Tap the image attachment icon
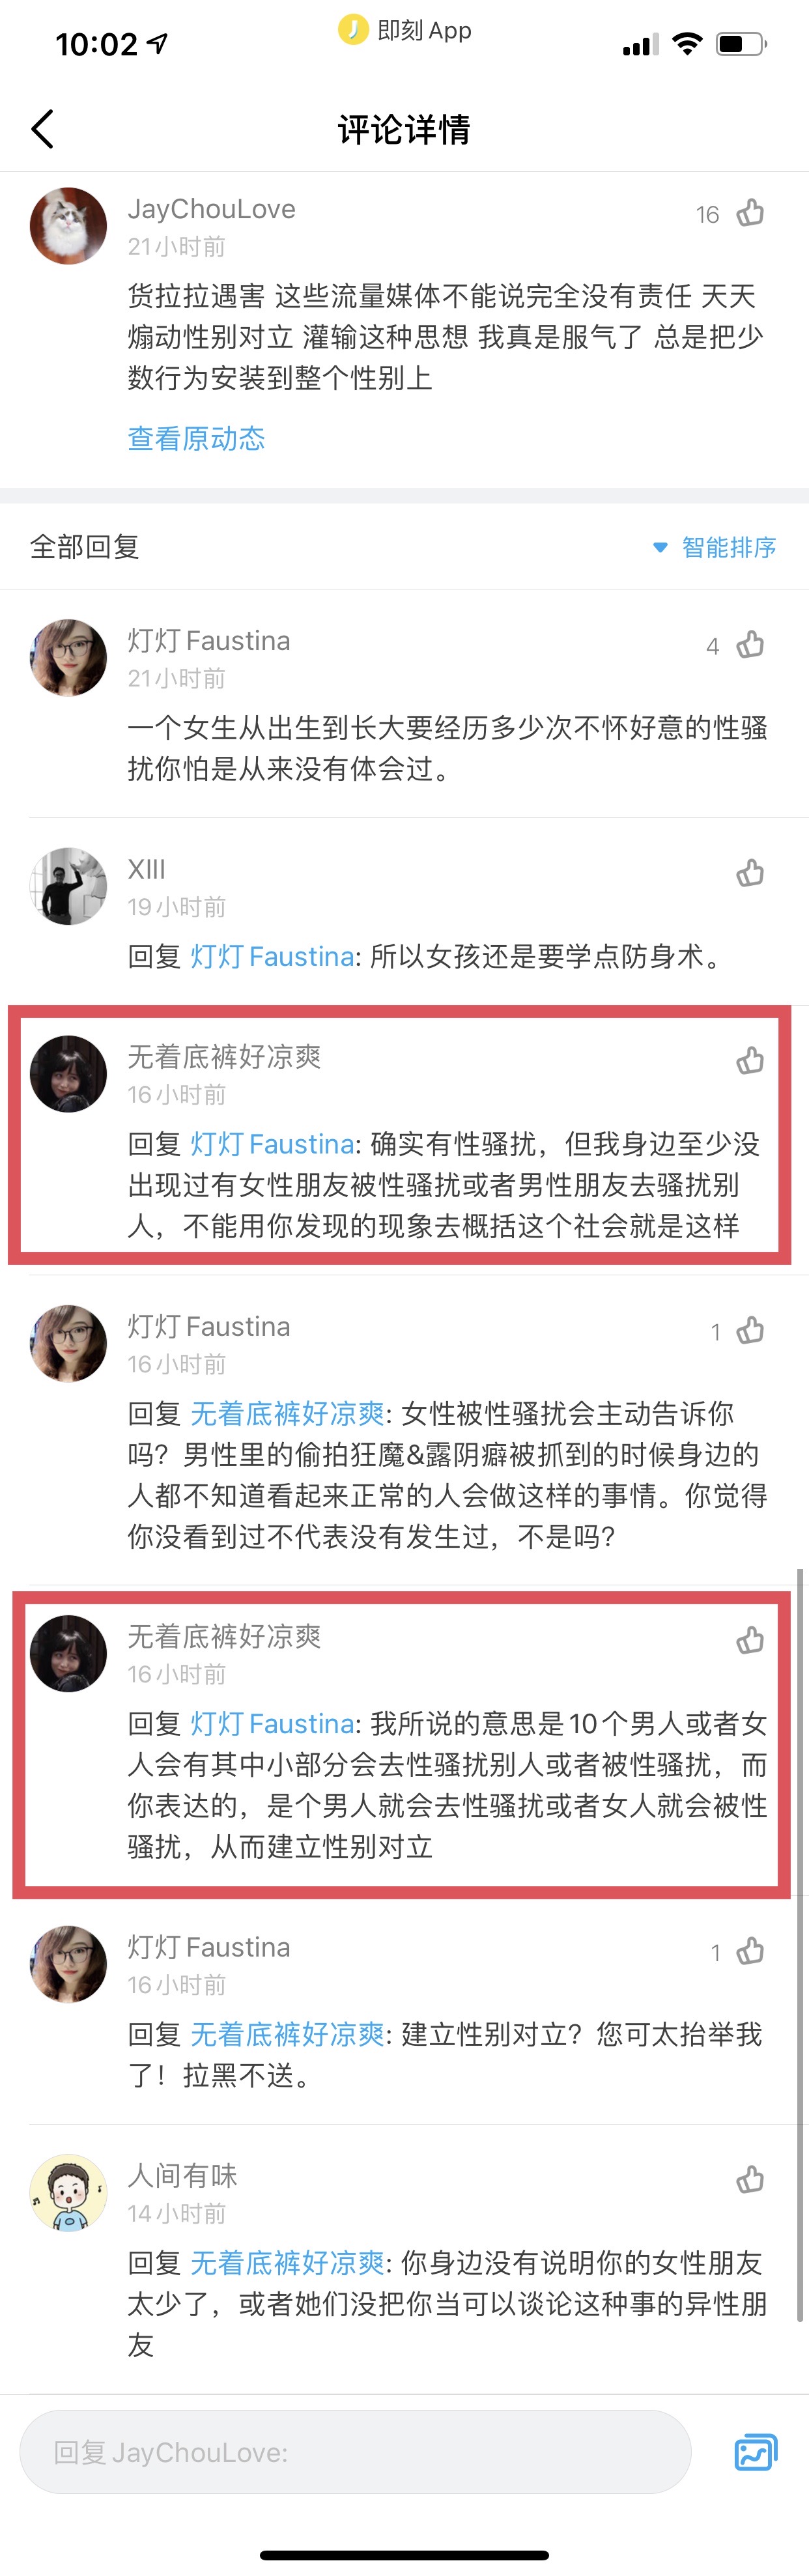The height and width of the screenshot is (2576, 809). click(756, 2452)
